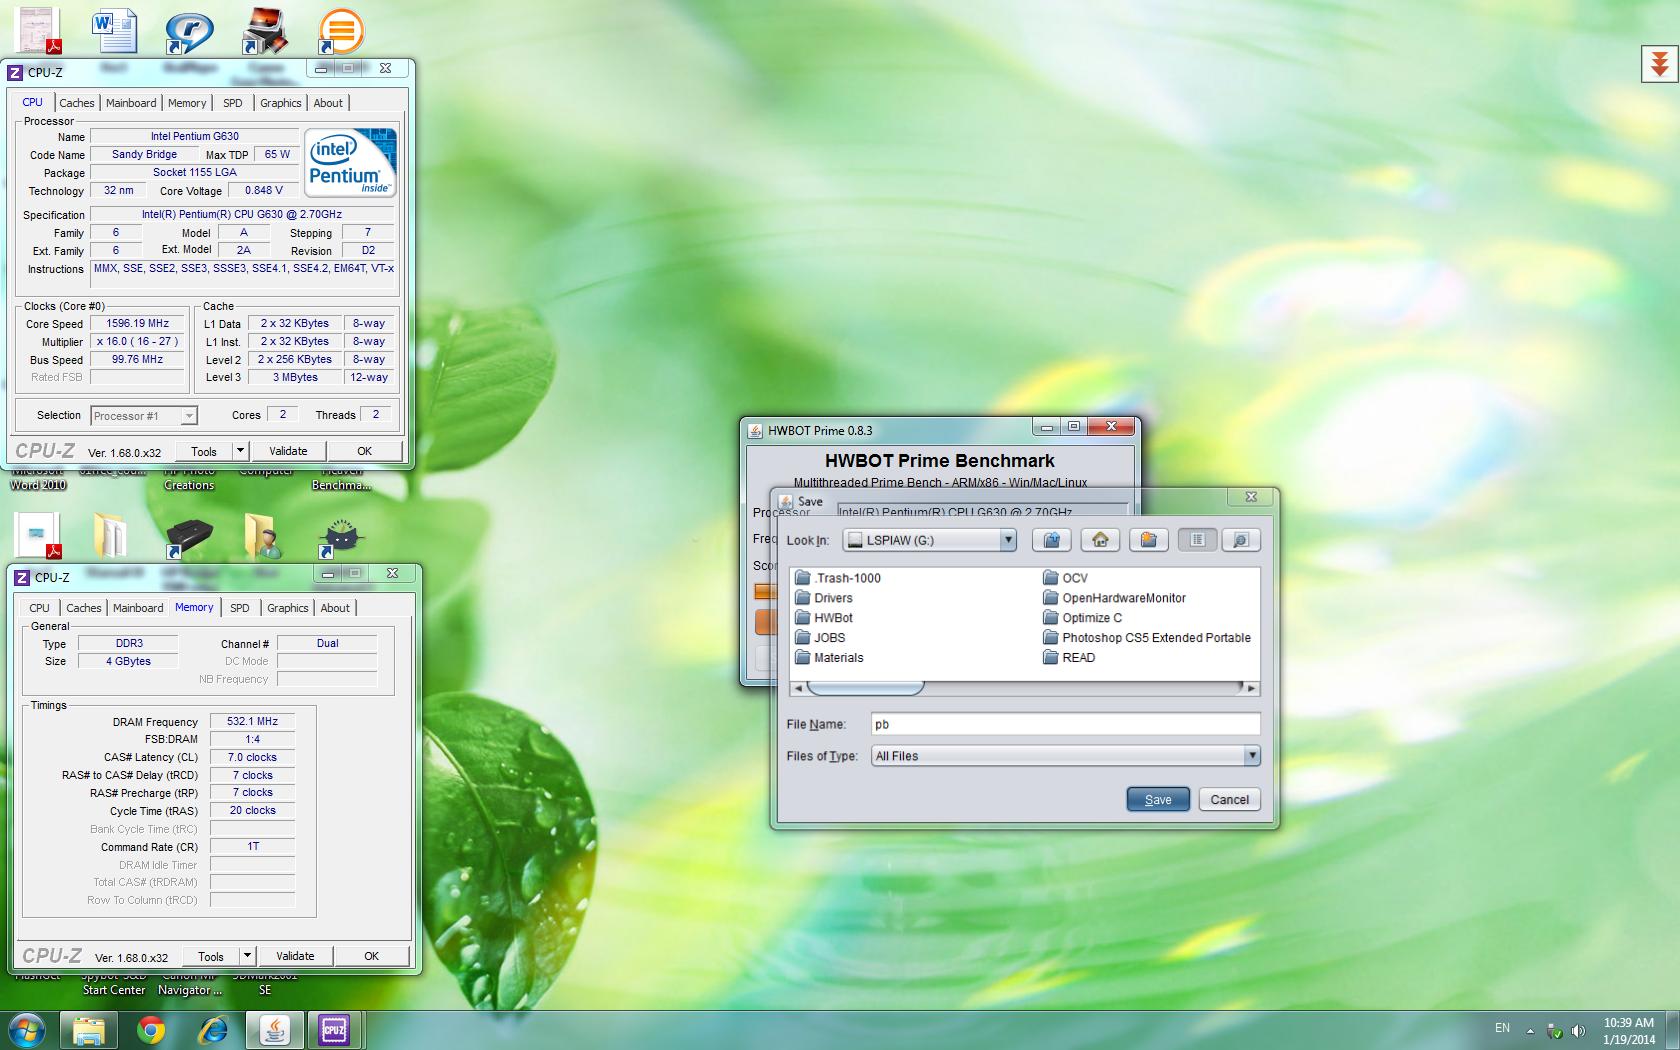Click OK in memory CPU-Z window
The width and height of the screenshot is (1680, 1050).
372,956
